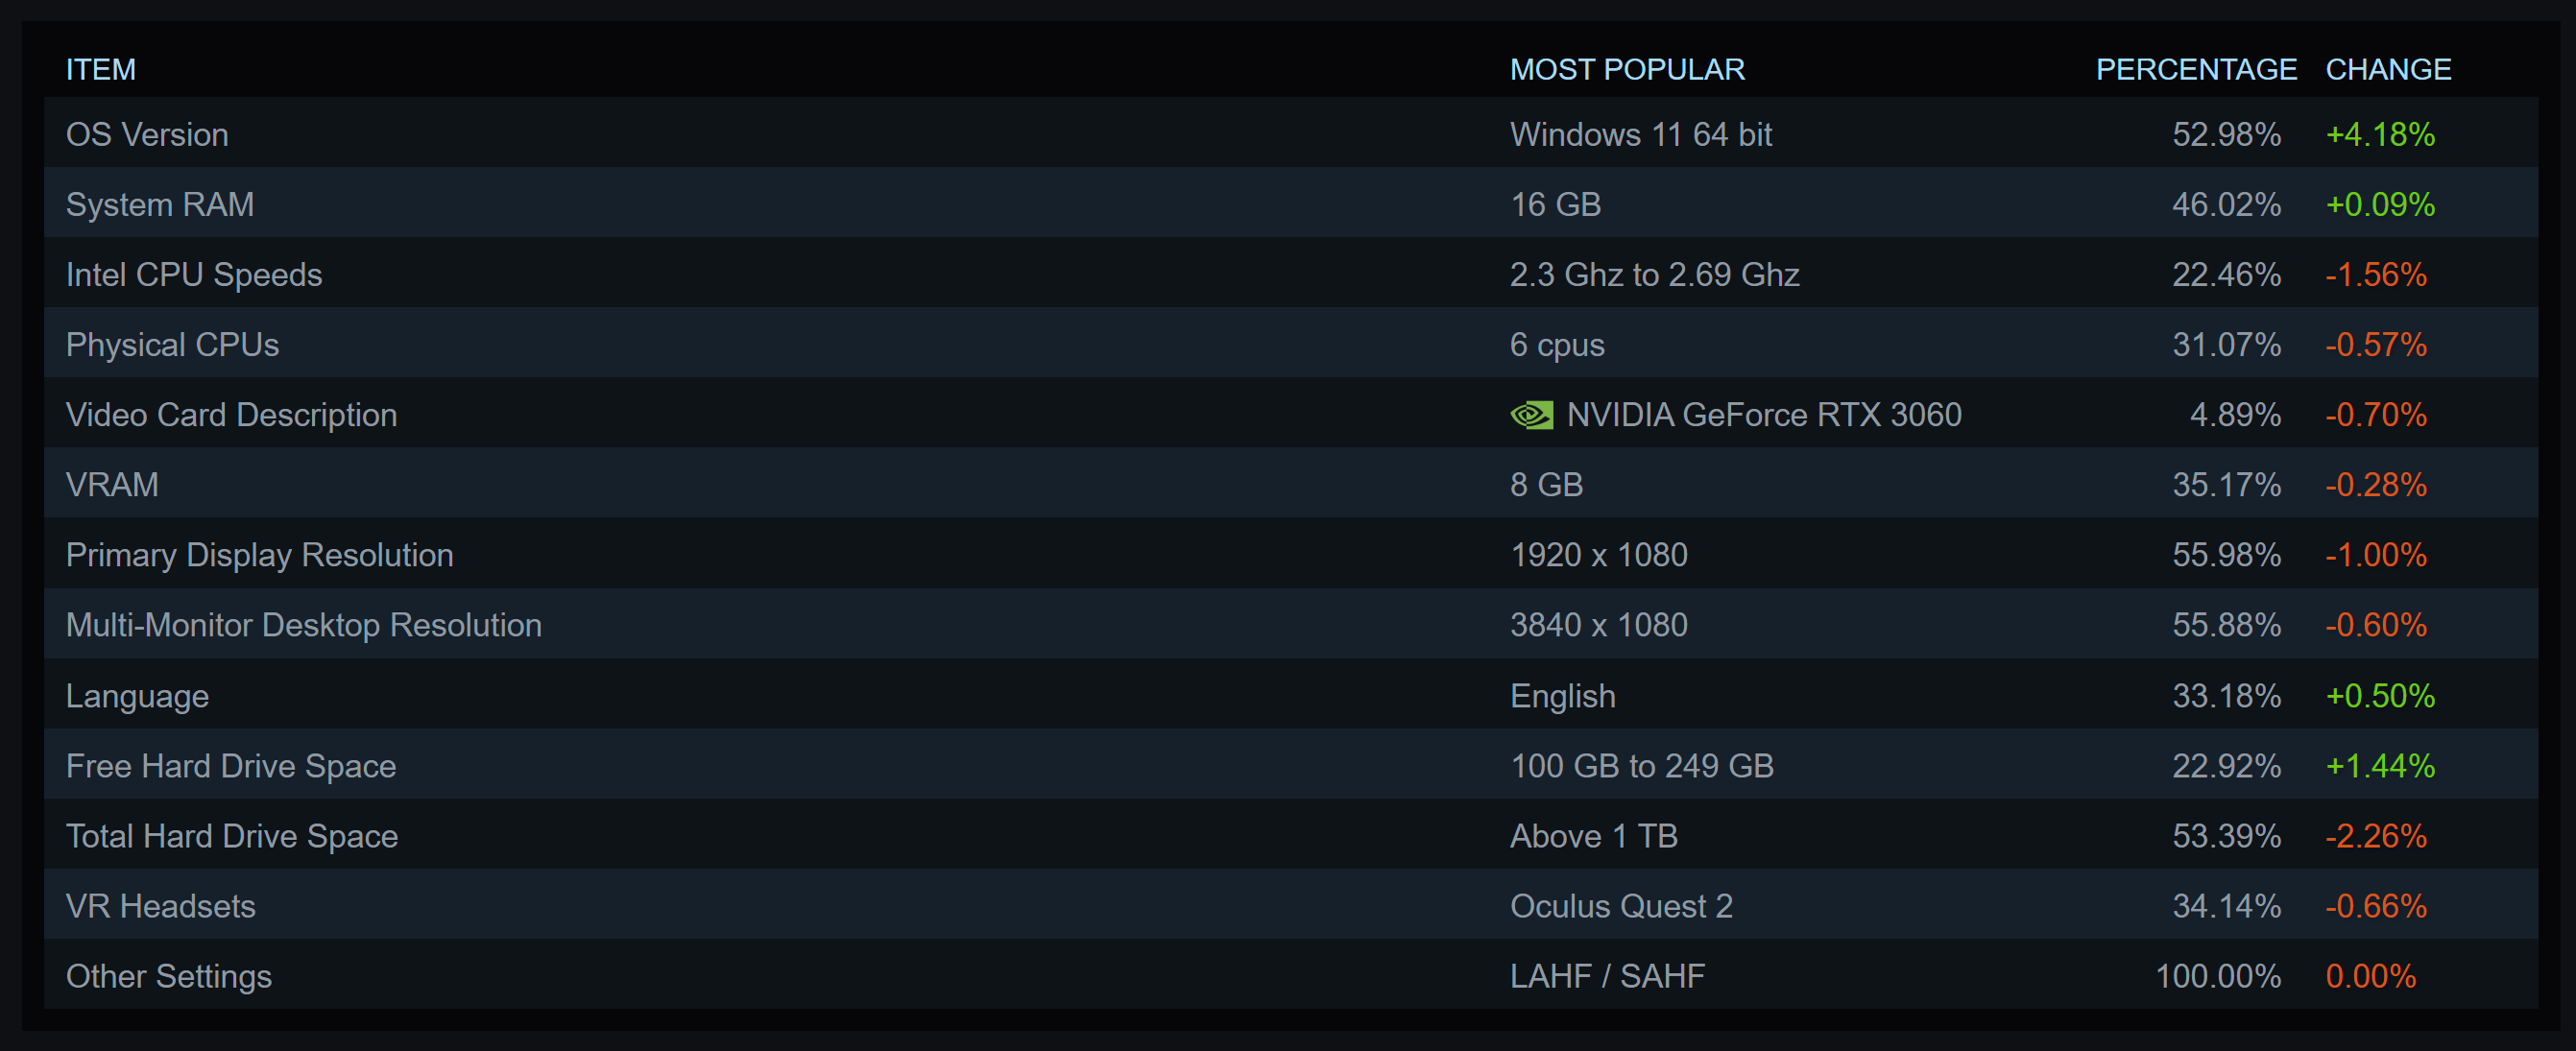Click the MOST POPULAR column header
The width and height of the screenshot is (2576, 1051).
tap(1626, 69)
